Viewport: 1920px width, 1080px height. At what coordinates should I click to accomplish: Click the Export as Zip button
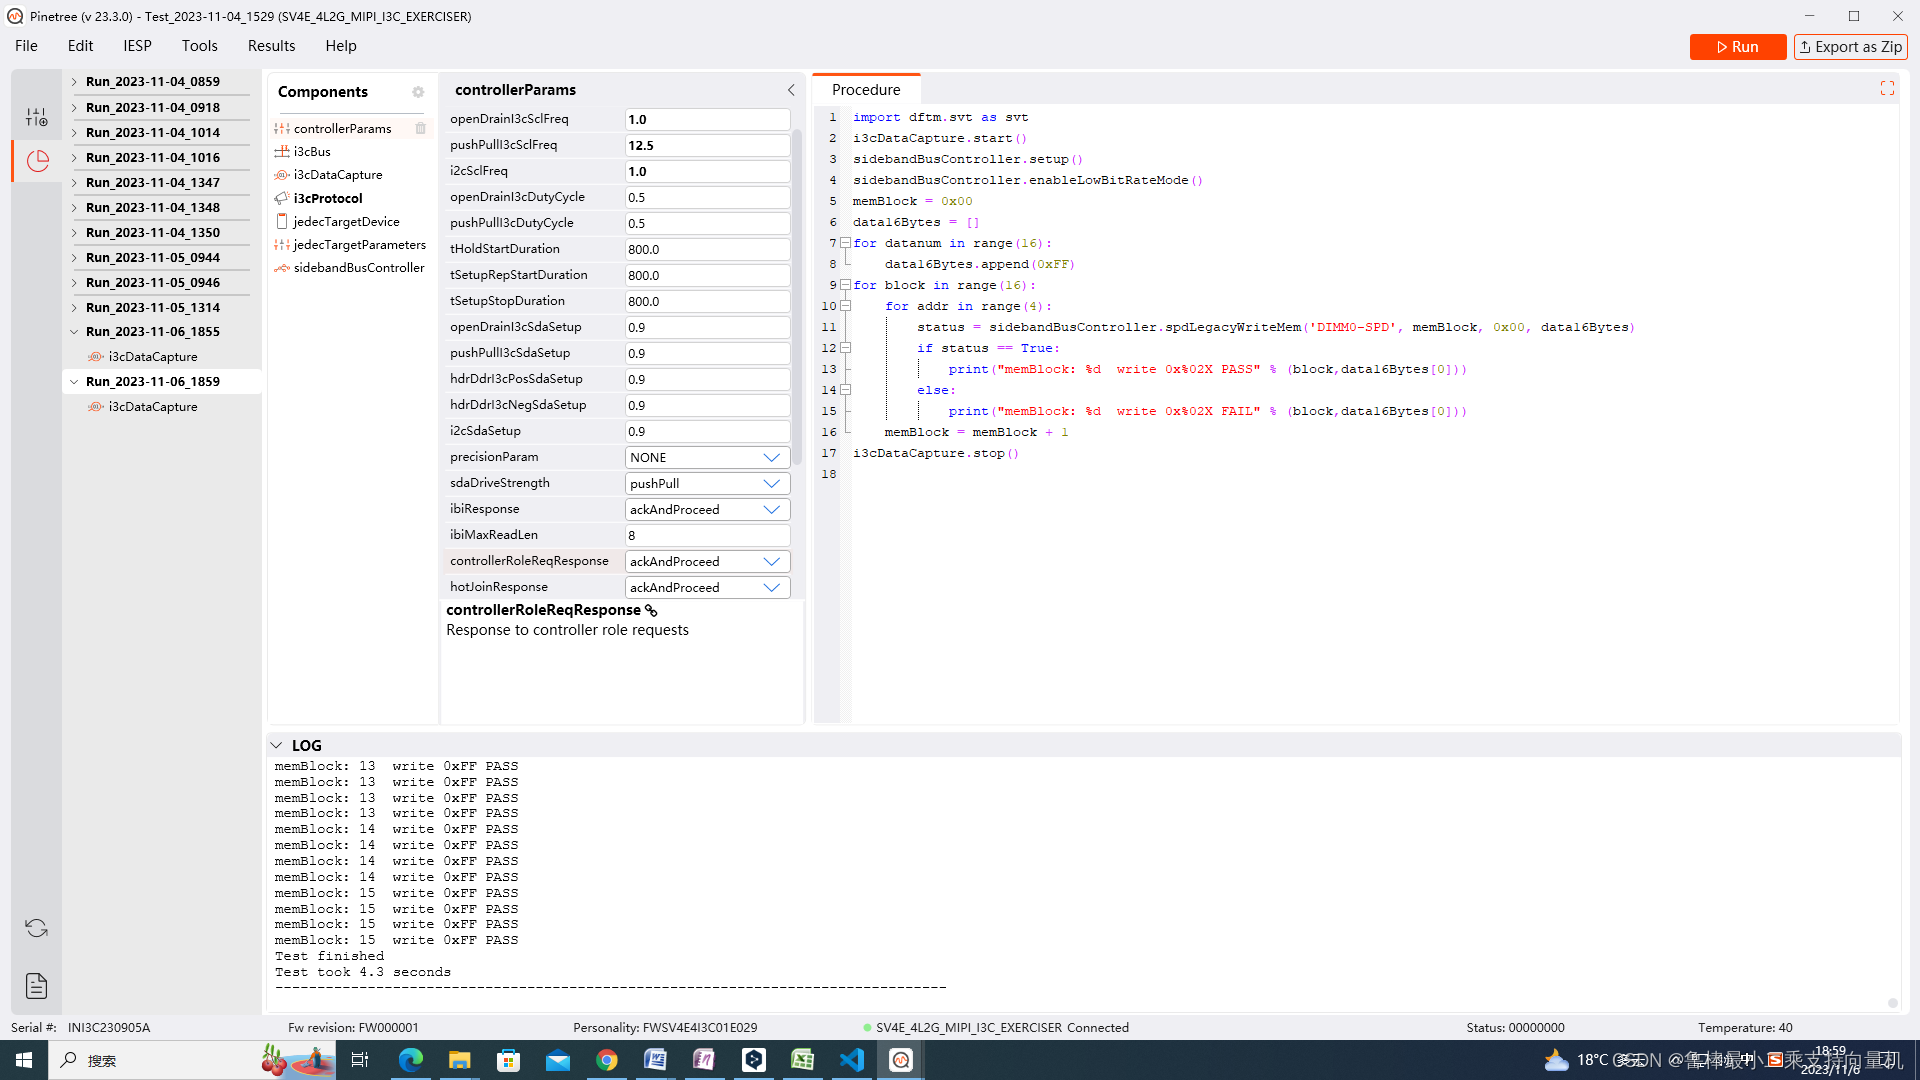[1850, 47]
